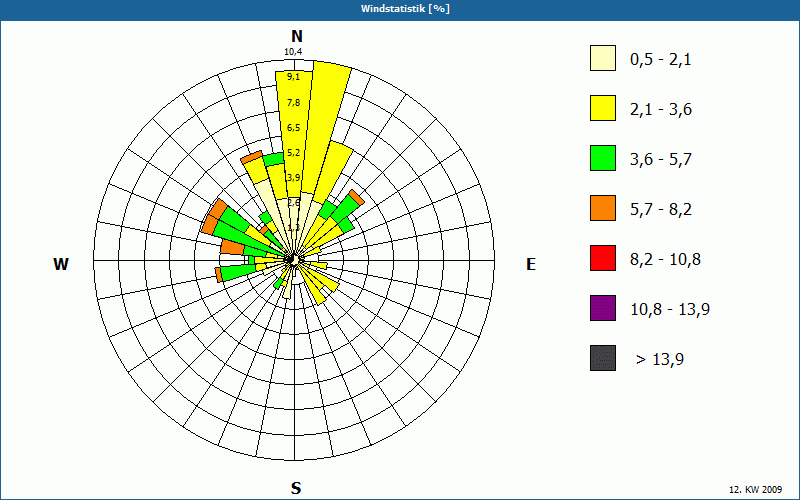This screenshot has height=500, width=800.
Task: Click the 9,1 axis scale value
Action: pos(293,77)
